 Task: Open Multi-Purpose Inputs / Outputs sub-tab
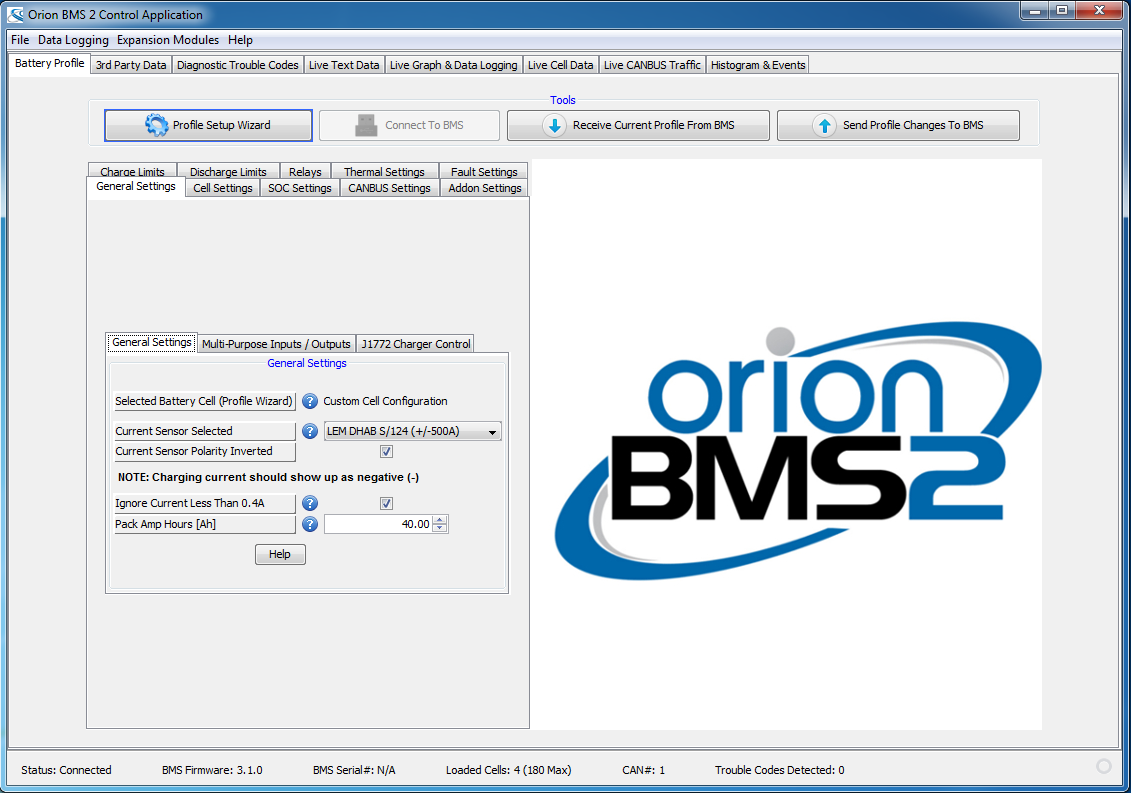coord(276,344)
